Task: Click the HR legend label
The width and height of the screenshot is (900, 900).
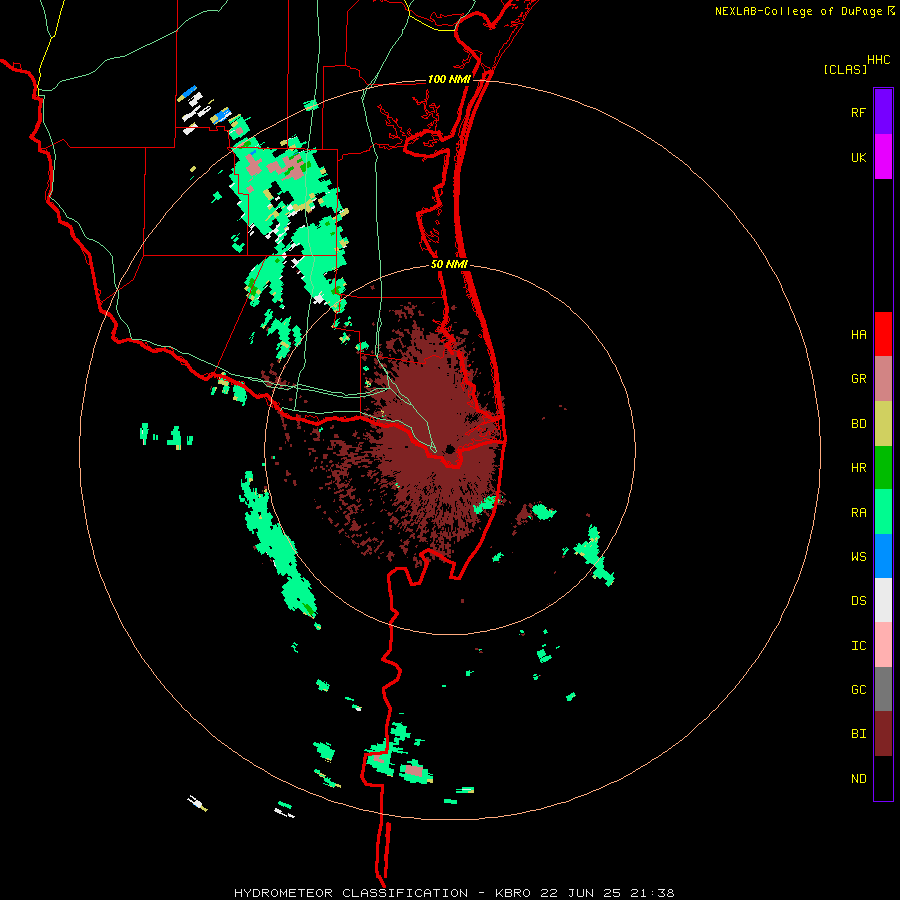Action: coord(858,468)
